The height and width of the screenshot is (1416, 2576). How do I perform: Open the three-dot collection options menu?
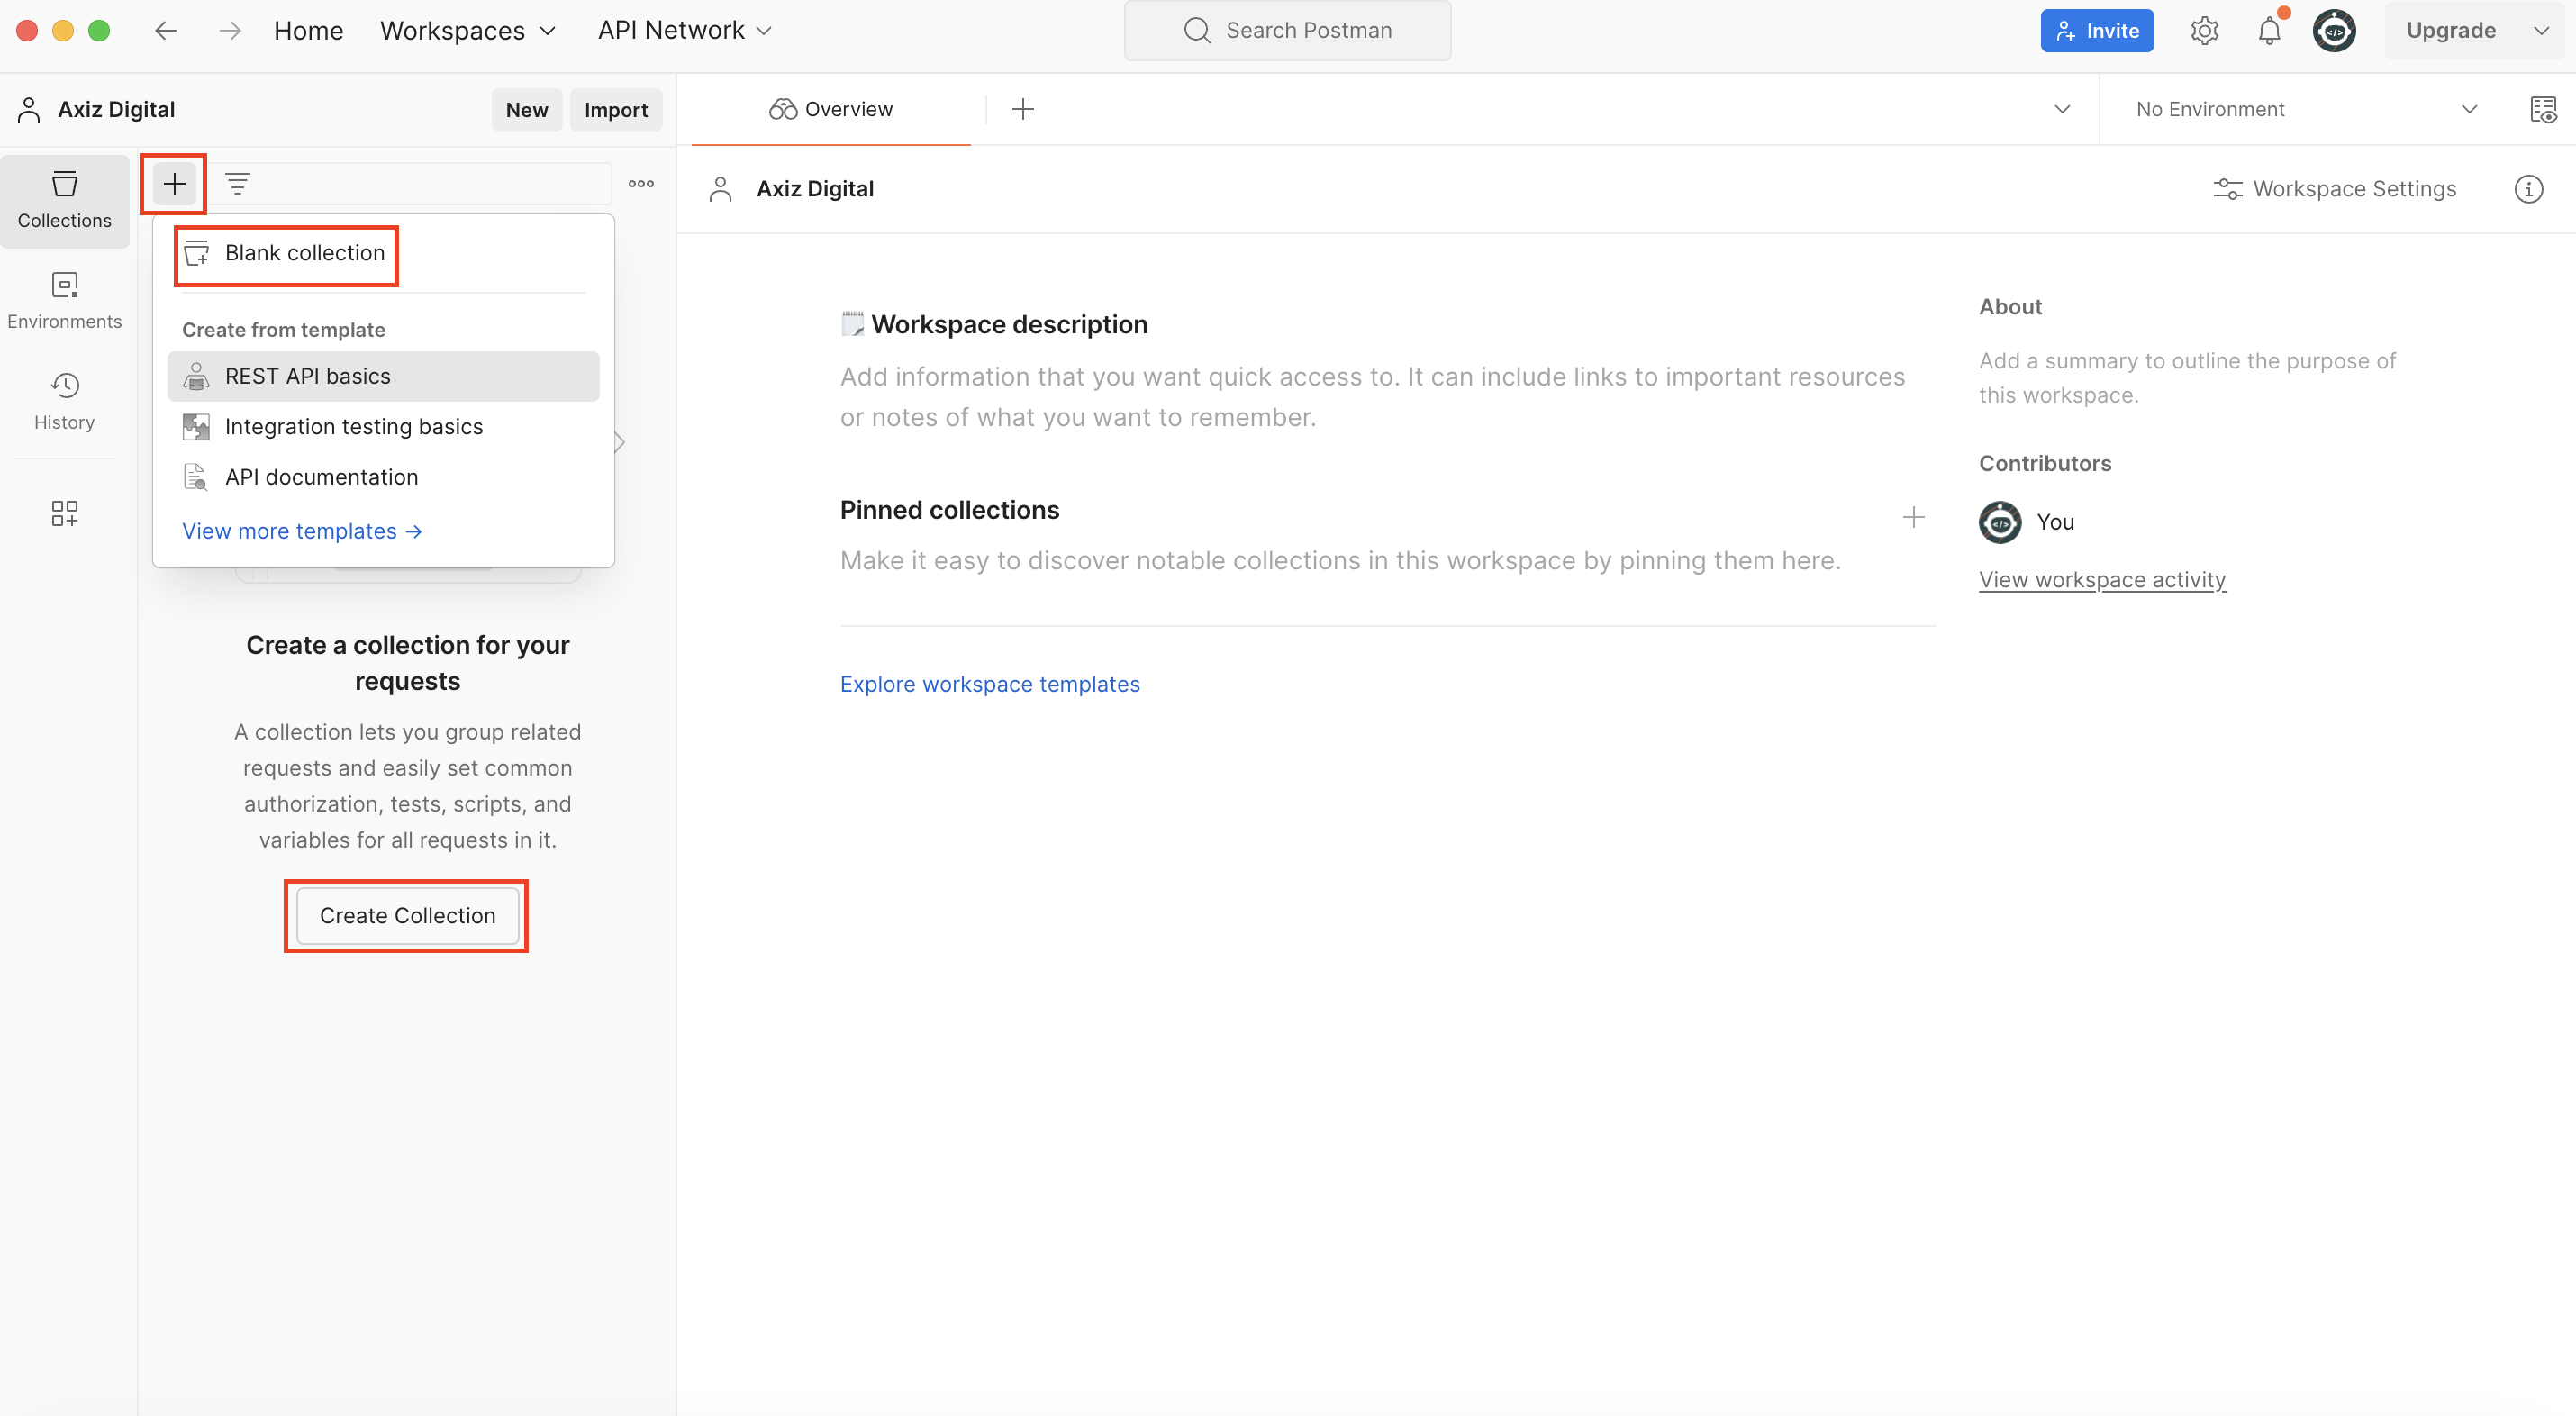point(641,184)
